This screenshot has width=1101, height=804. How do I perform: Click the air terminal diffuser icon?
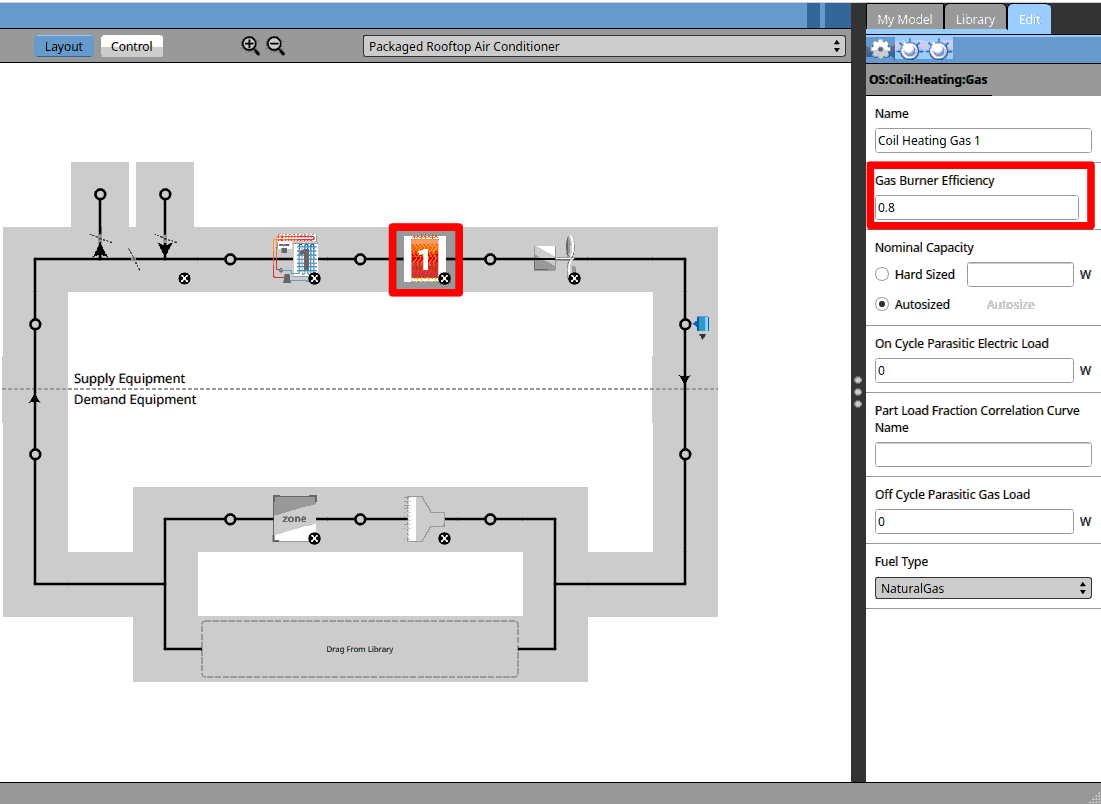[425, 518]
